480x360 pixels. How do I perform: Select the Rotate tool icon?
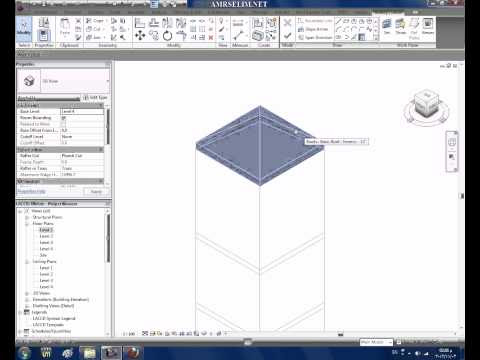(x=167, y=35)
